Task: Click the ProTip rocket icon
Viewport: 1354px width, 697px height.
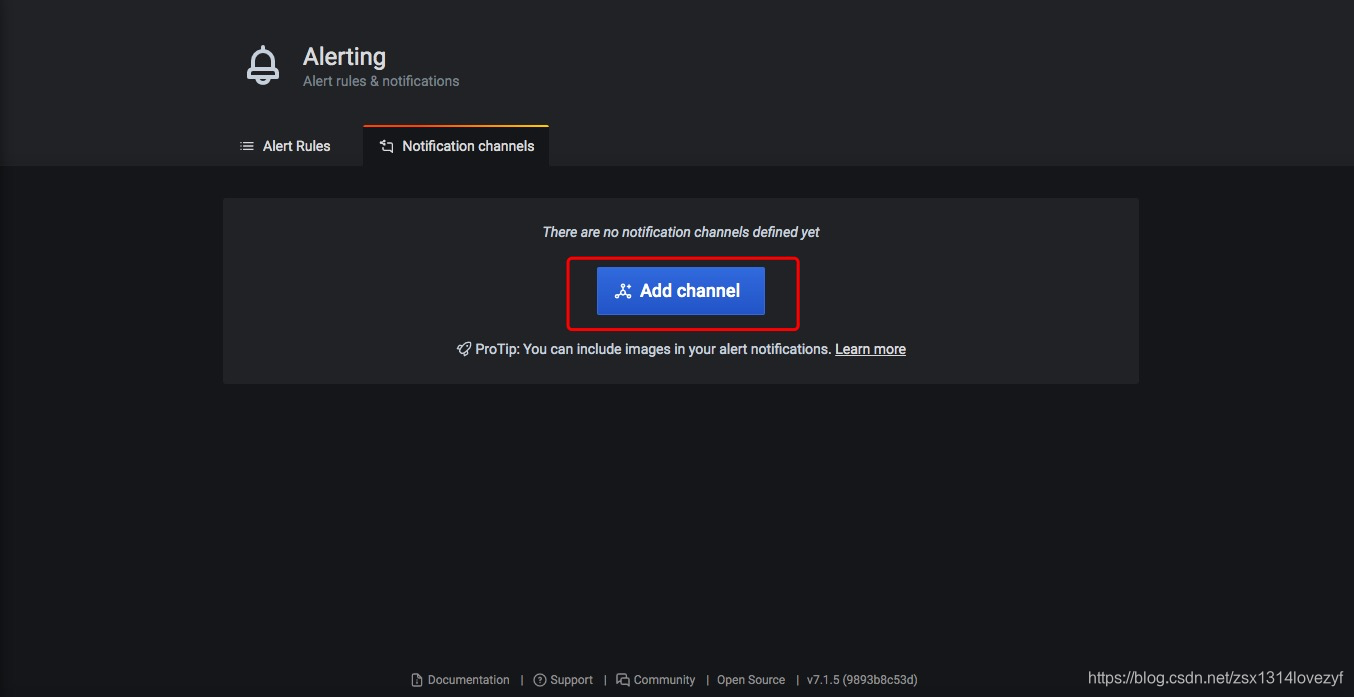Action: [464, 349]
